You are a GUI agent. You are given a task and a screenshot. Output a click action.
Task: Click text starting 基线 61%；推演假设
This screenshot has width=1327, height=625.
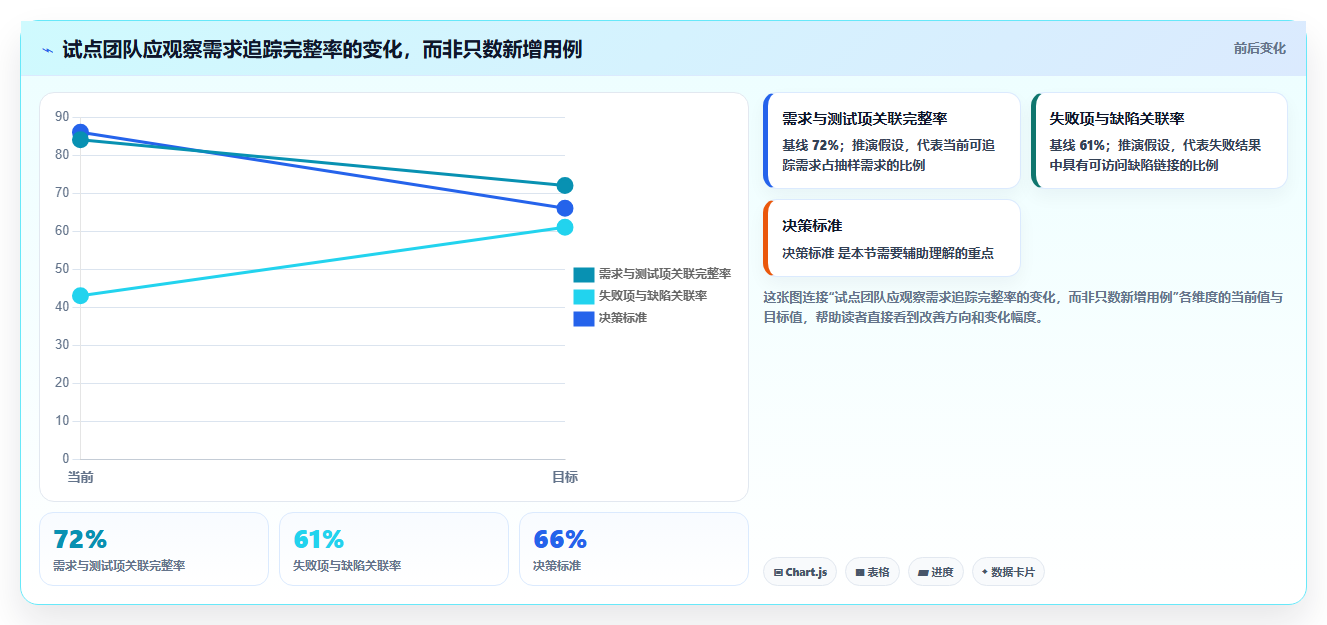pyautogui.click(x=1155, y=155)
